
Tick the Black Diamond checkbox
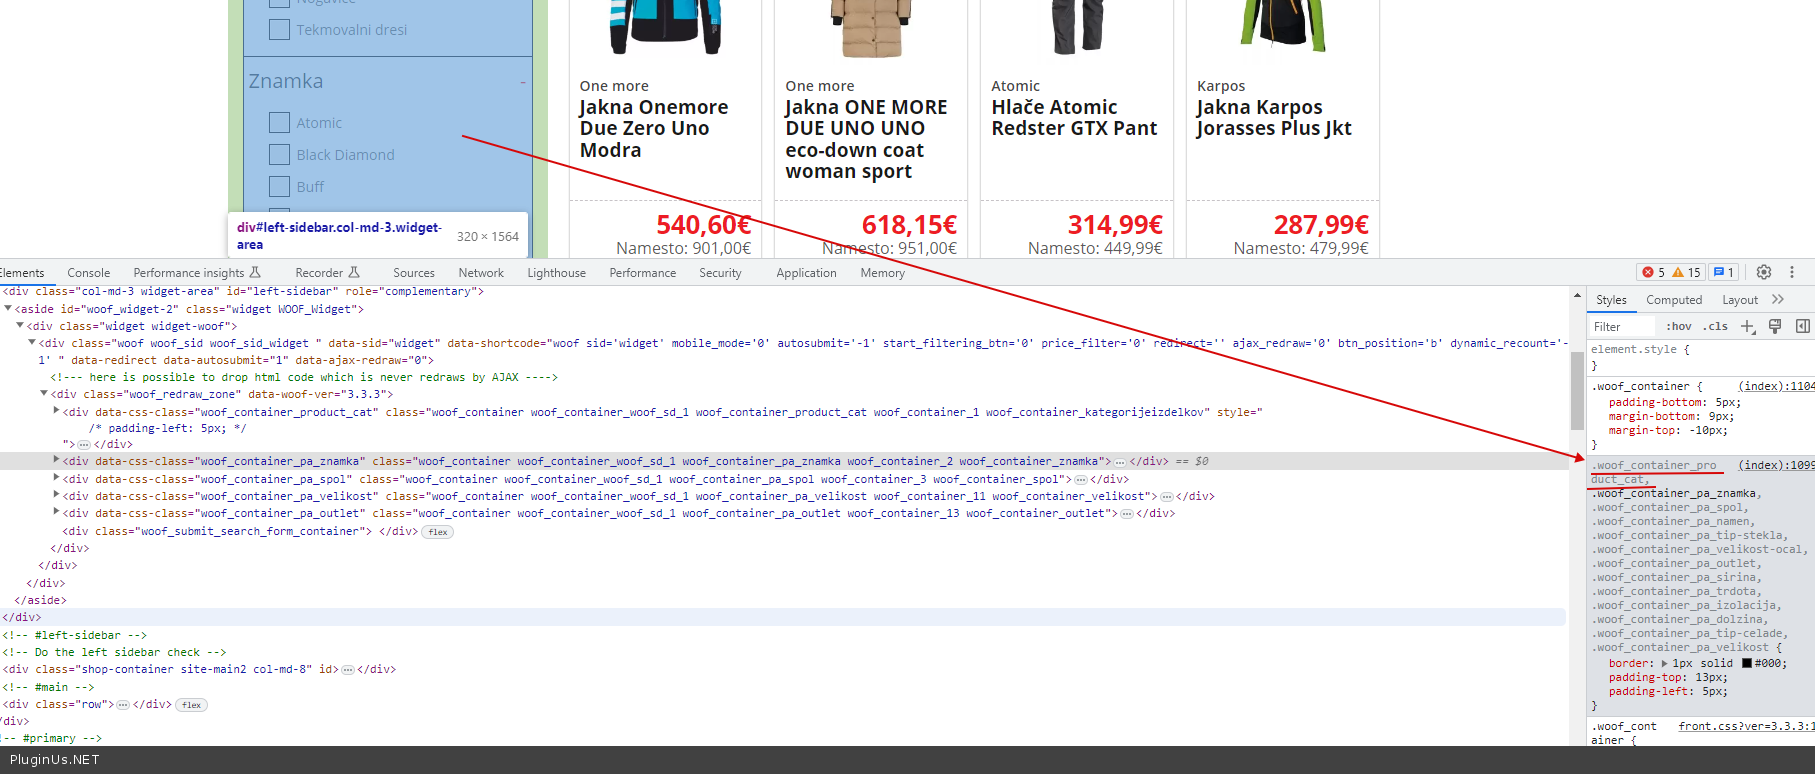tap(279, 155)
